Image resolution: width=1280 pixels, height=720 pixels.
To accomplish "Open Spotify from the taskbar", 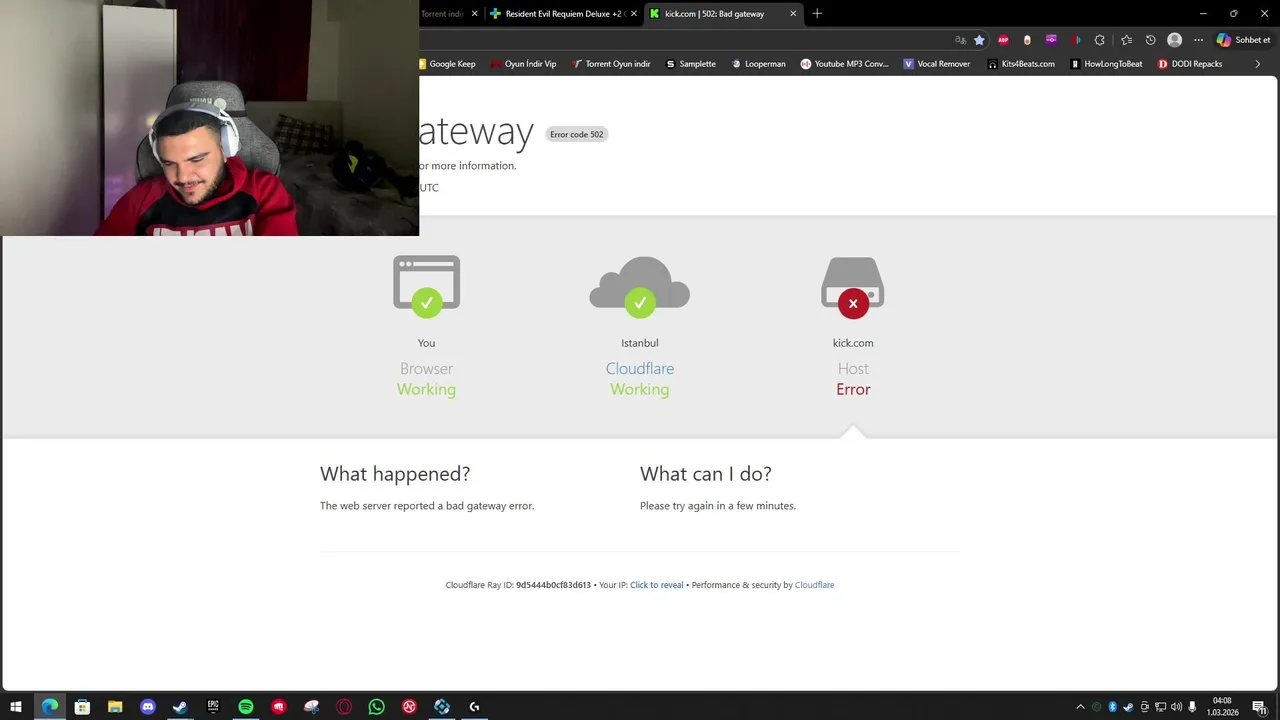I will click(x=246, y=707).
